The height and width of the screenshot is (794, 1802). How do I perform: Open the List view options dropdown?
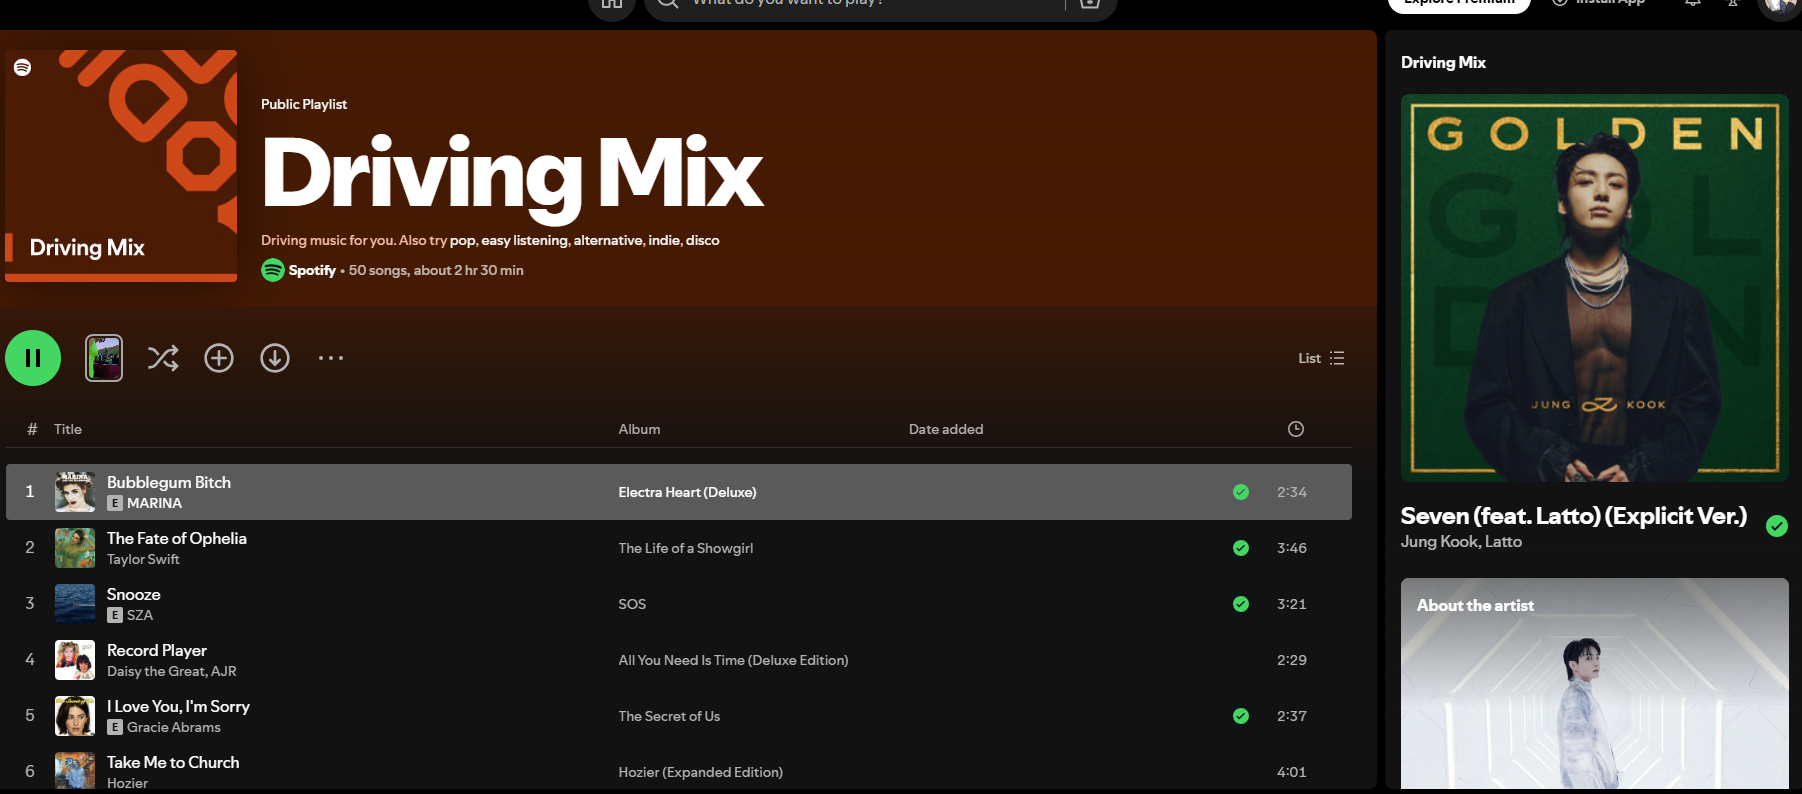pyautogui.click(x=1321, y=358)
